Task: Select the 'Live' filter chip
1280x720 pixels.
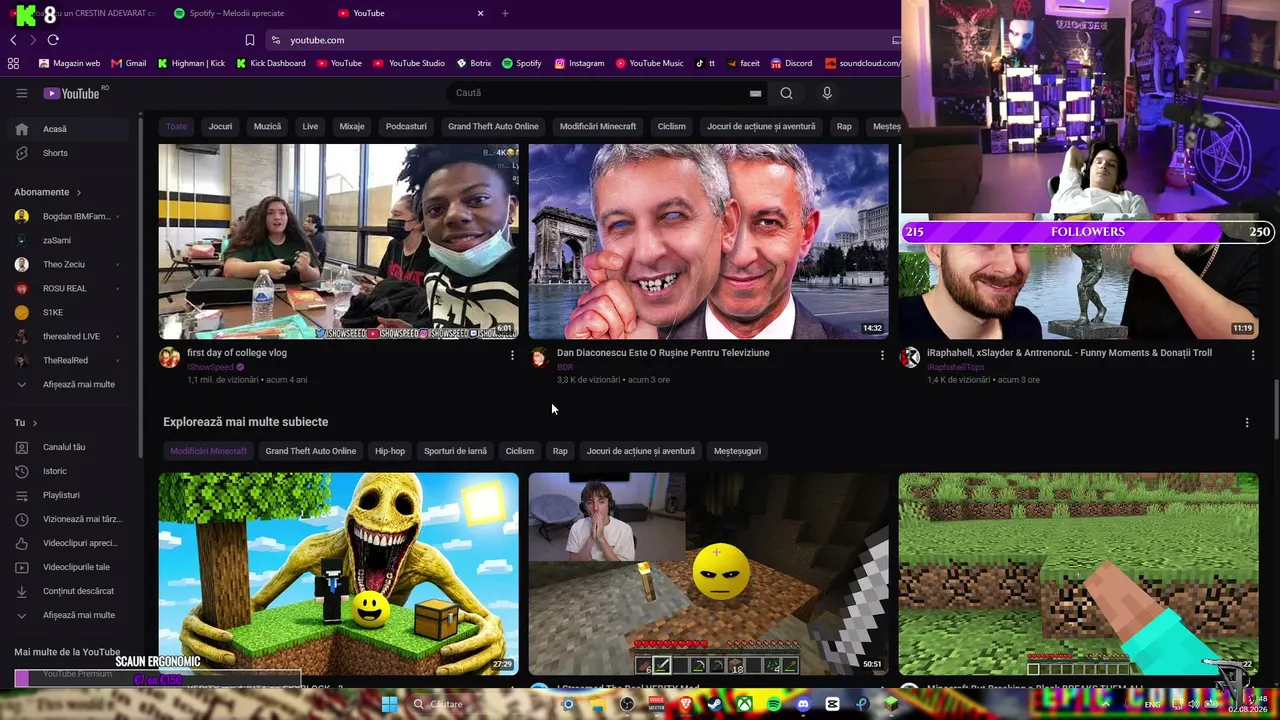Action: (x=310, y=126)
